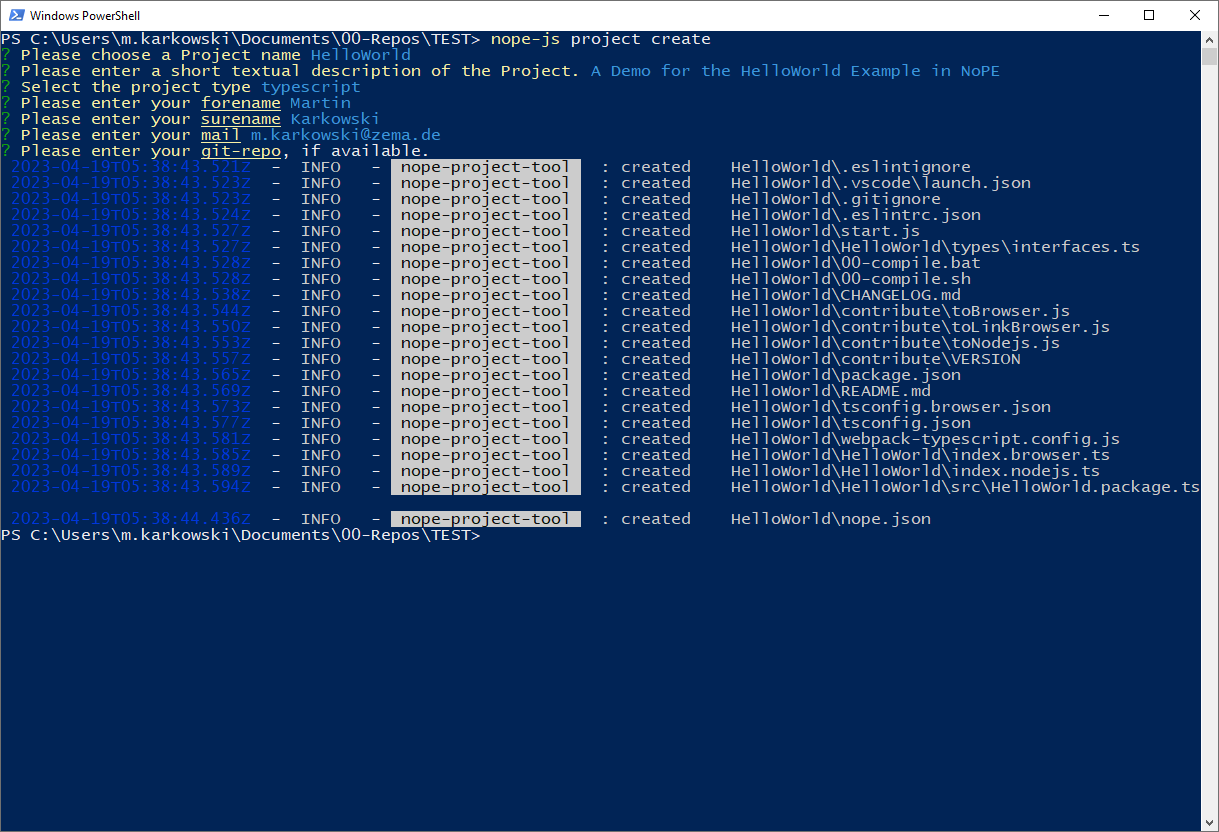Click the 'nope-js project create' command text
This screenshot has width=1219, height=832.
point(601,39)
